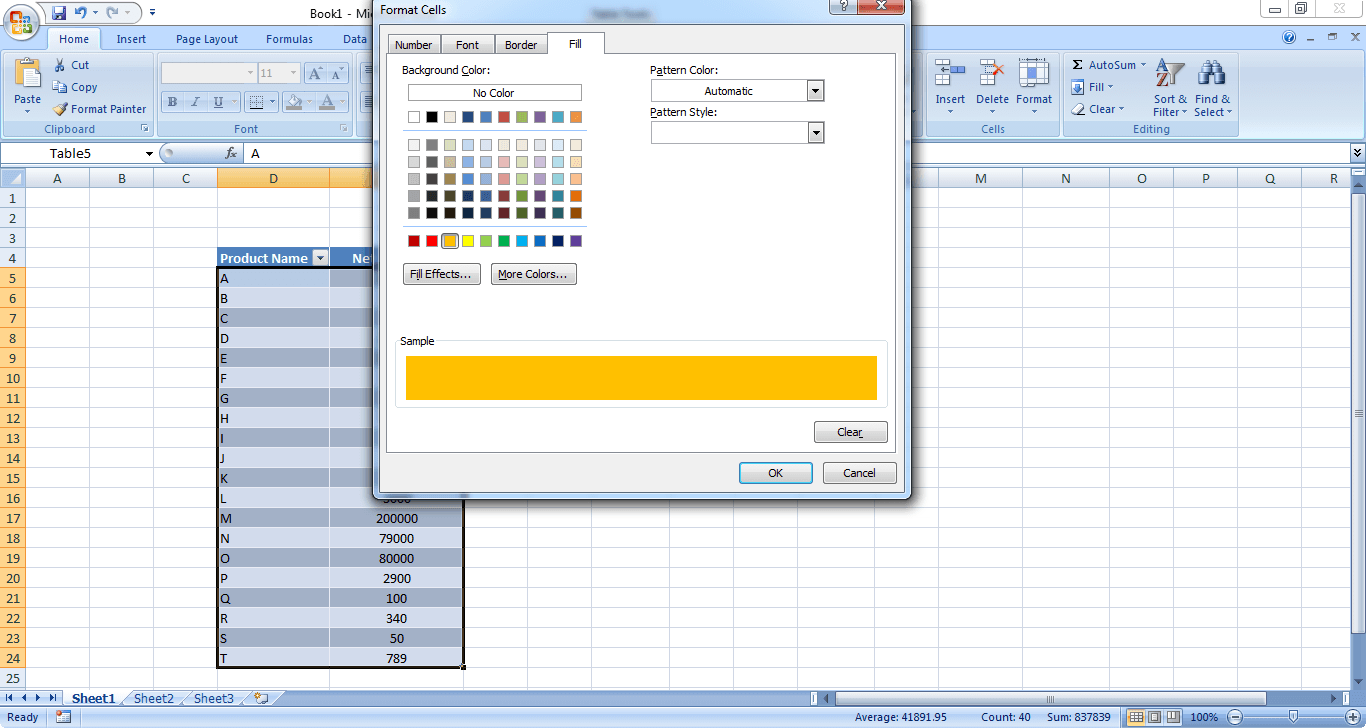This screenshot has width=1366, height=728.
Task: Pick the standard yellow color swatch
Action: (468, 241)
